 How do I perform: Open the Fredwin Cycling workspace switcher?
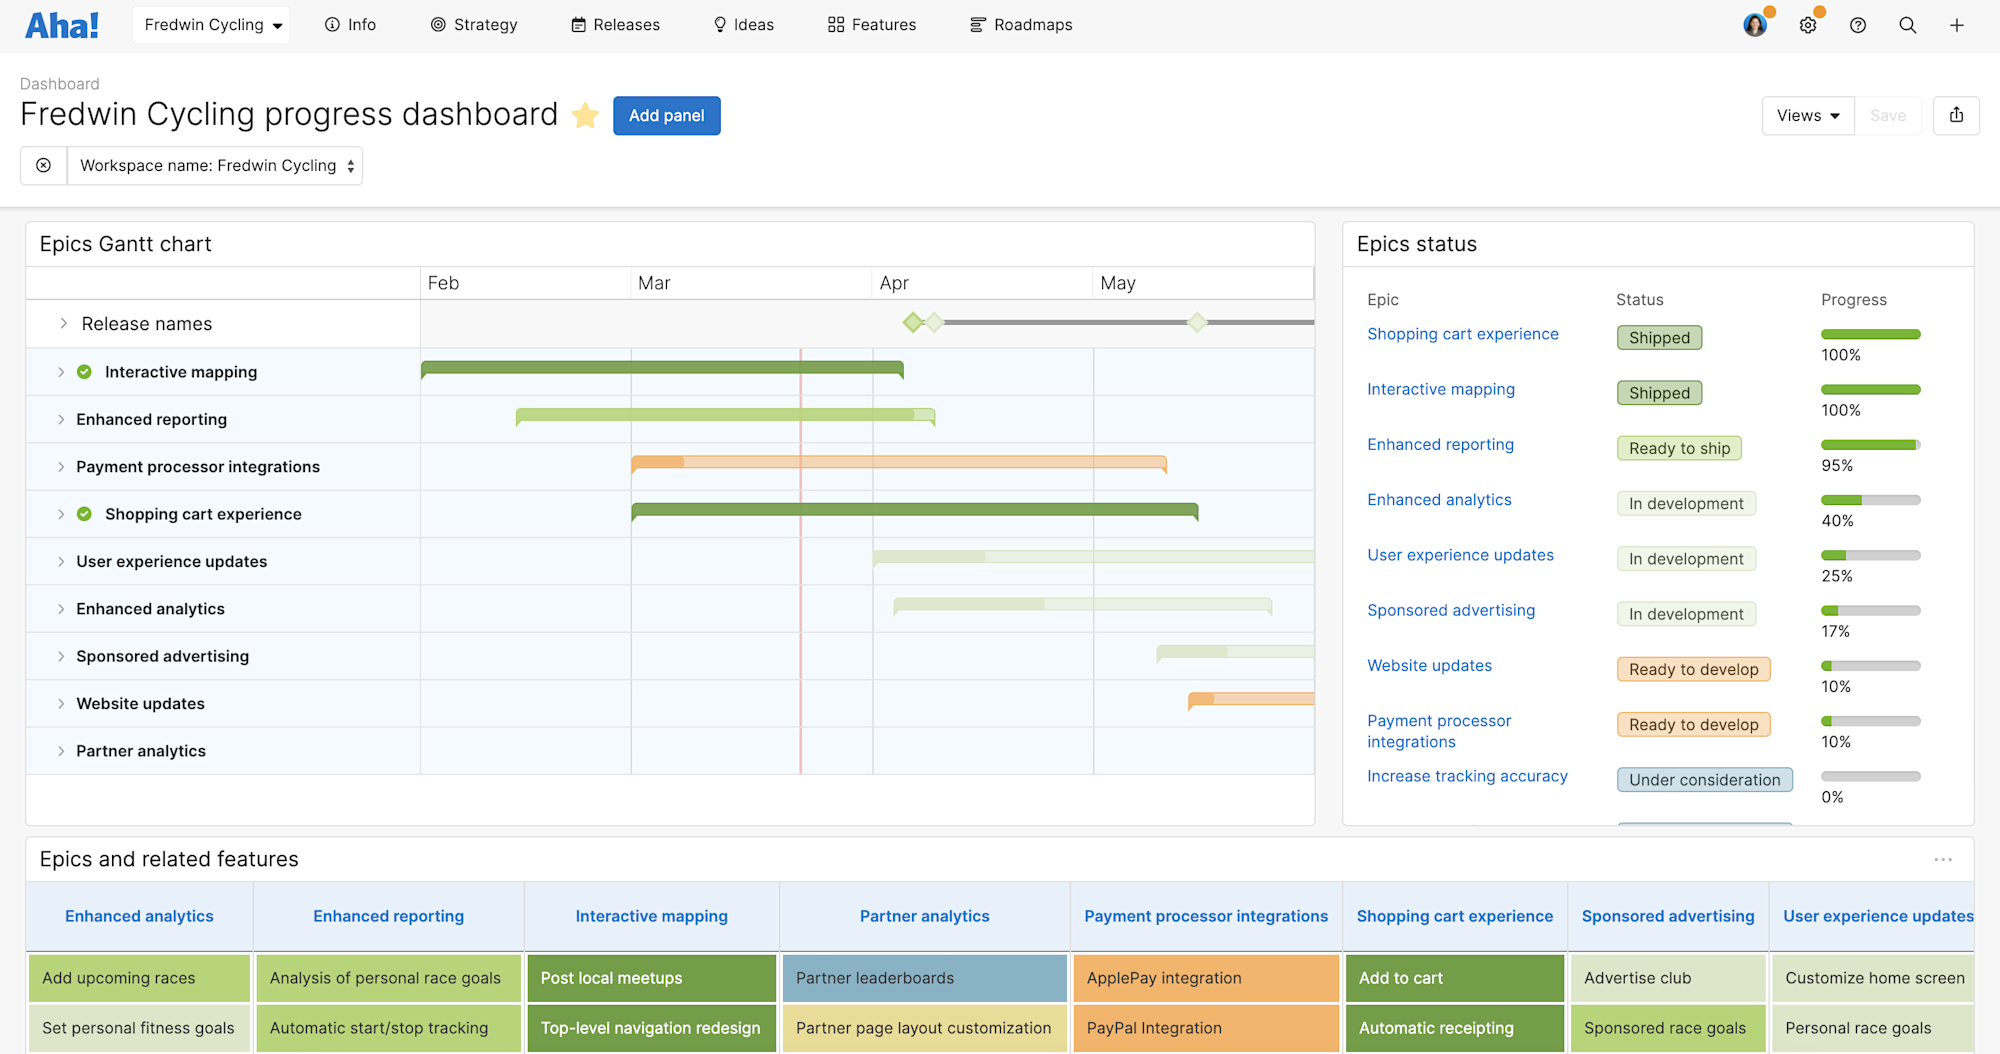click(210, 24)
